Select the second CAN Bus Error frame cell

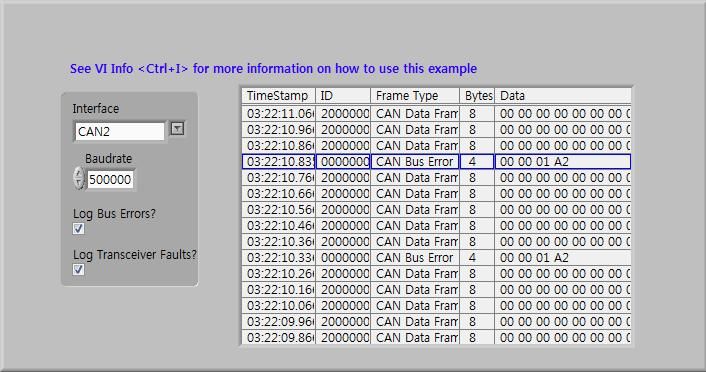(x=415, y=258)
